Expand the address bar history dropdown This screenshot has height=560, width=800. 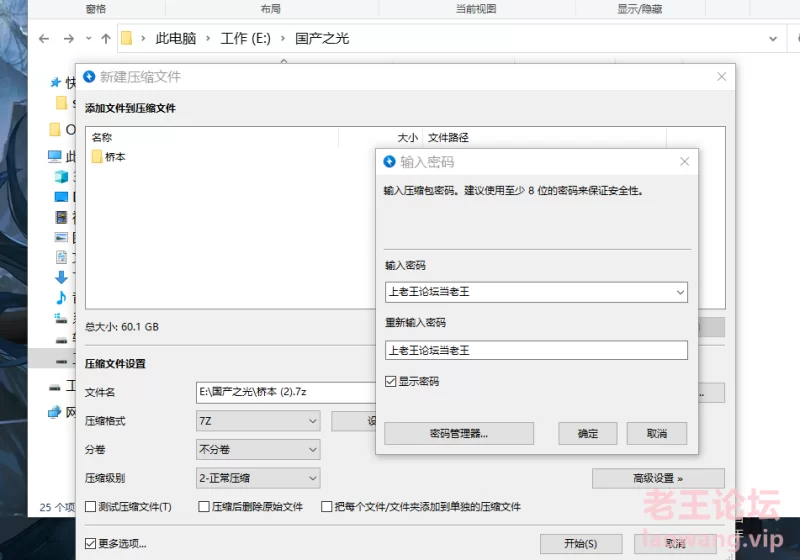click(x=773, y=38)
